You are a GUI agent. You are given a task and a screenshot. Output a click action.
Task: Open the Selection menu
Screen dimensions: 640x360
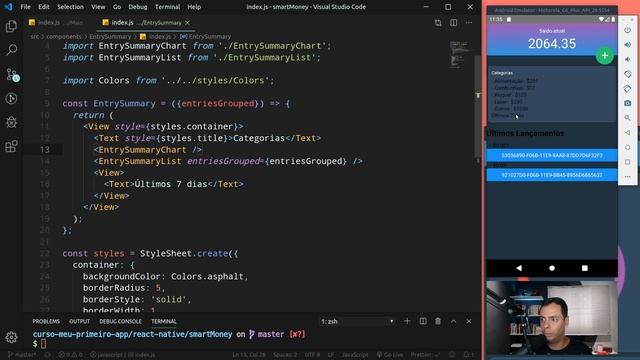(x=70, y=7)
